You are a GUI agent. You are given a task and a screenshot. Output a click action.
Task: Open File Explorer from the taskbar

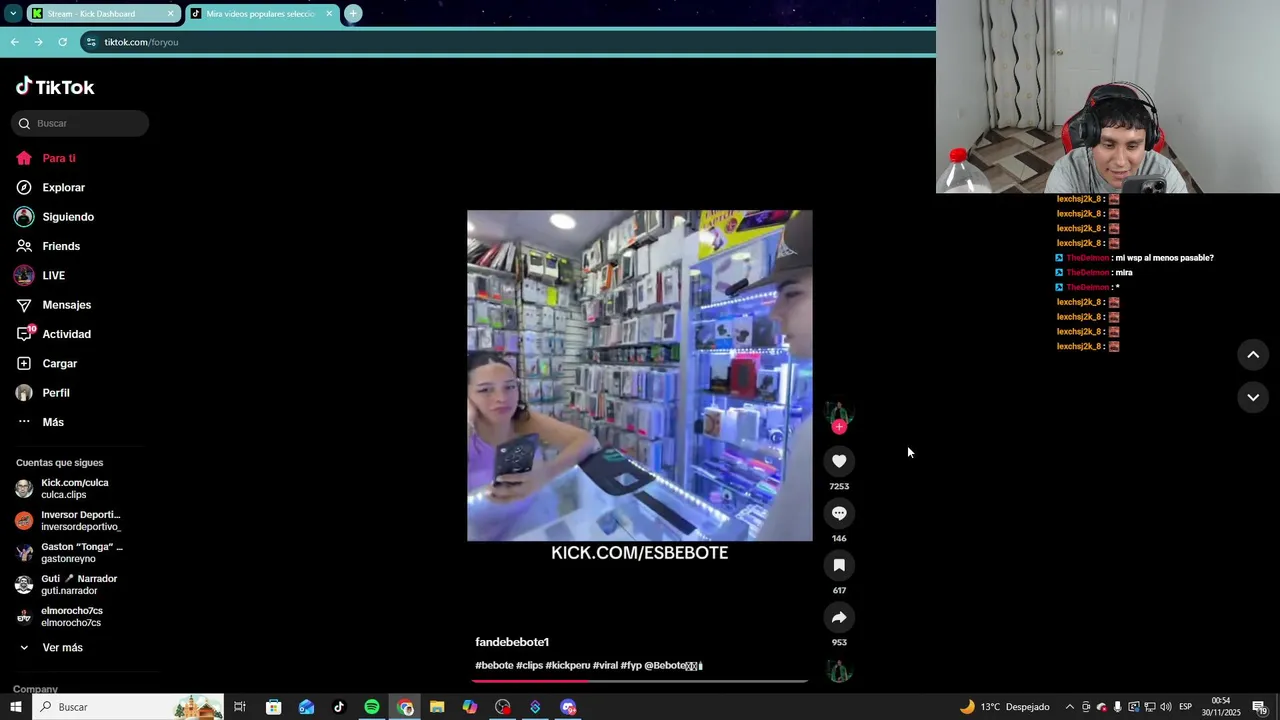click(437, 707)
